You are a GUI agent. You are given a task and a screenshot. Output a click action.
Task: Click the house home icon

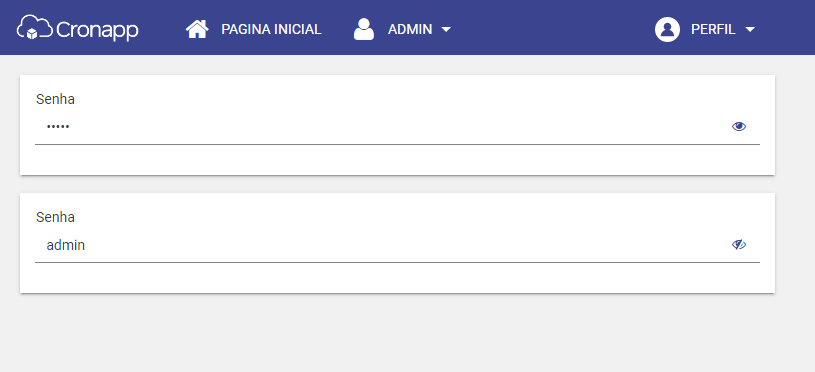click(197, 29)
